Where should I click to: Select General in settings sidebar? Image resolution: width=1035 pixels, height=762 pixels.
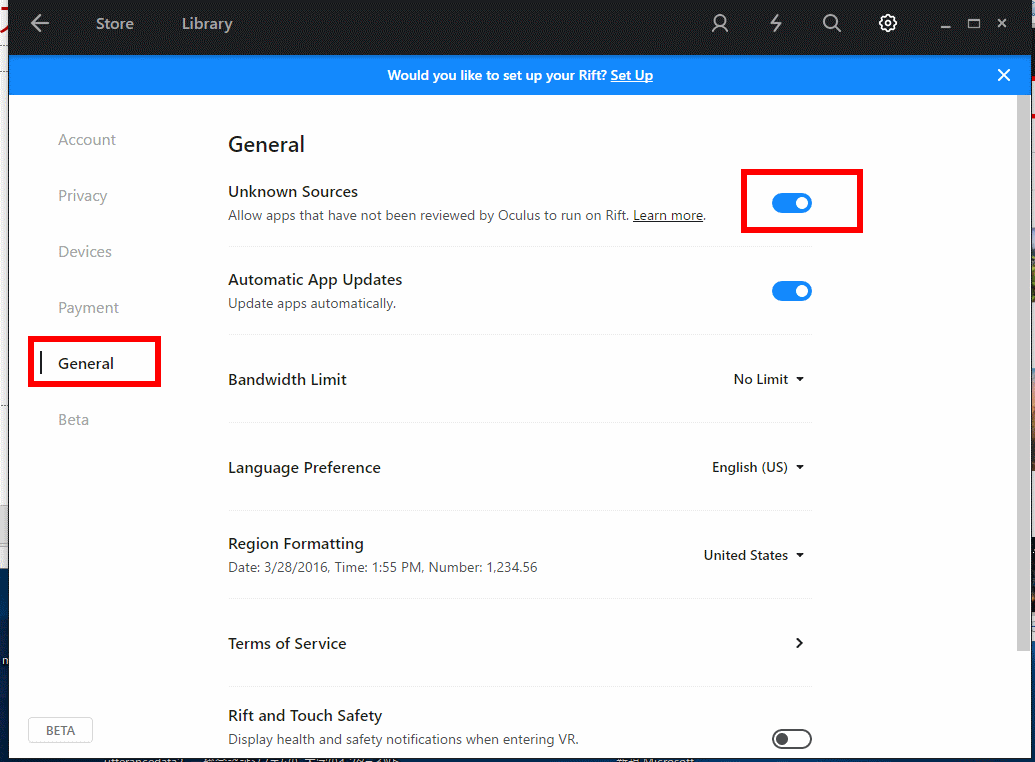pos(86,363)
